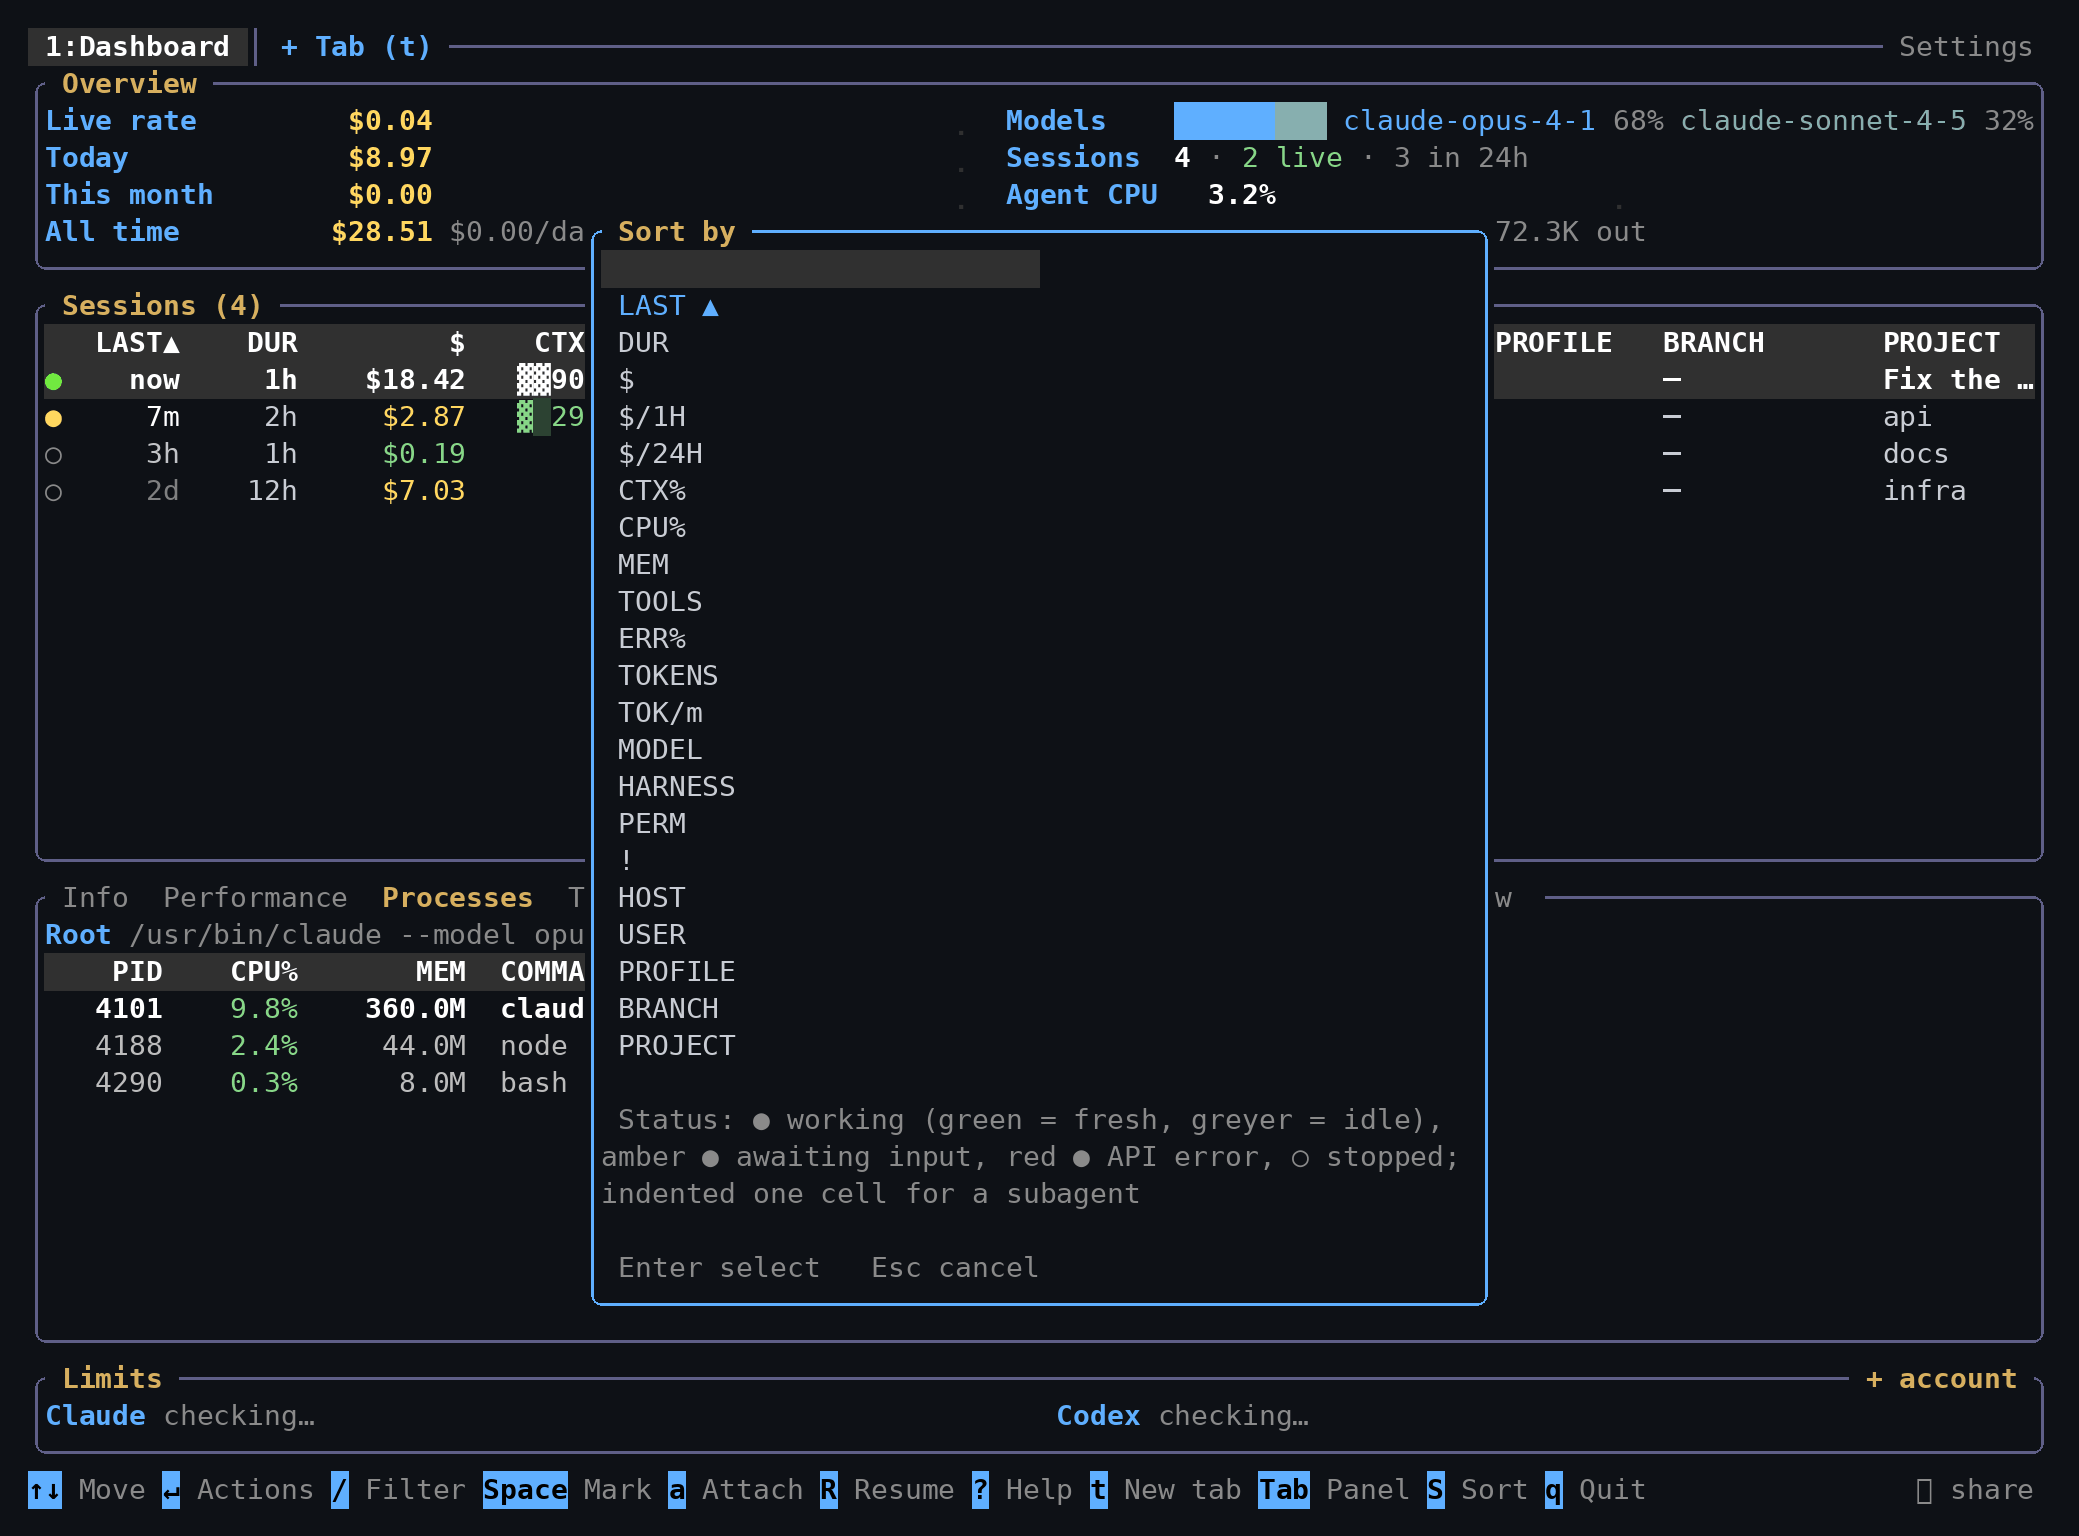This screenshot has height=1536, width=2079.
Task: Click the LAST column header in Sessions
Action: point(137,343)
